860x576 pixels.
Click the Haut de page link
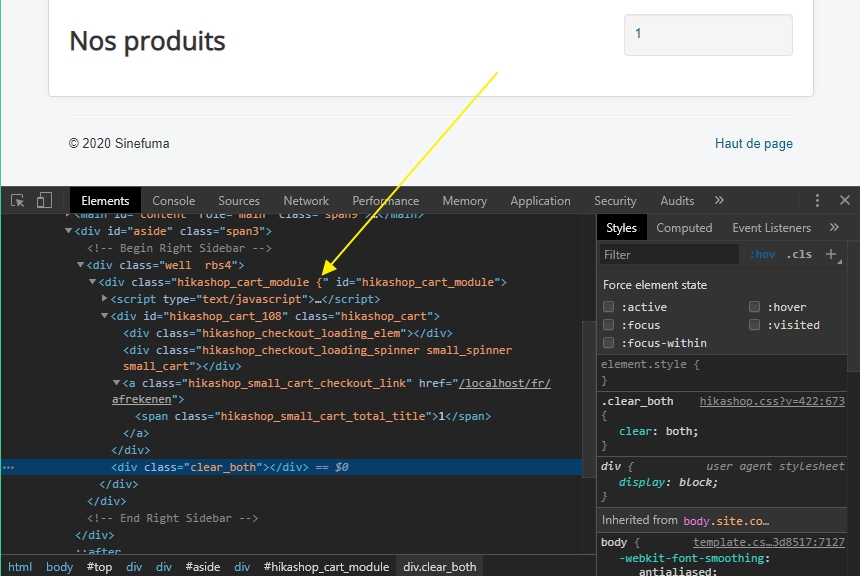click(x=753, y=144)
